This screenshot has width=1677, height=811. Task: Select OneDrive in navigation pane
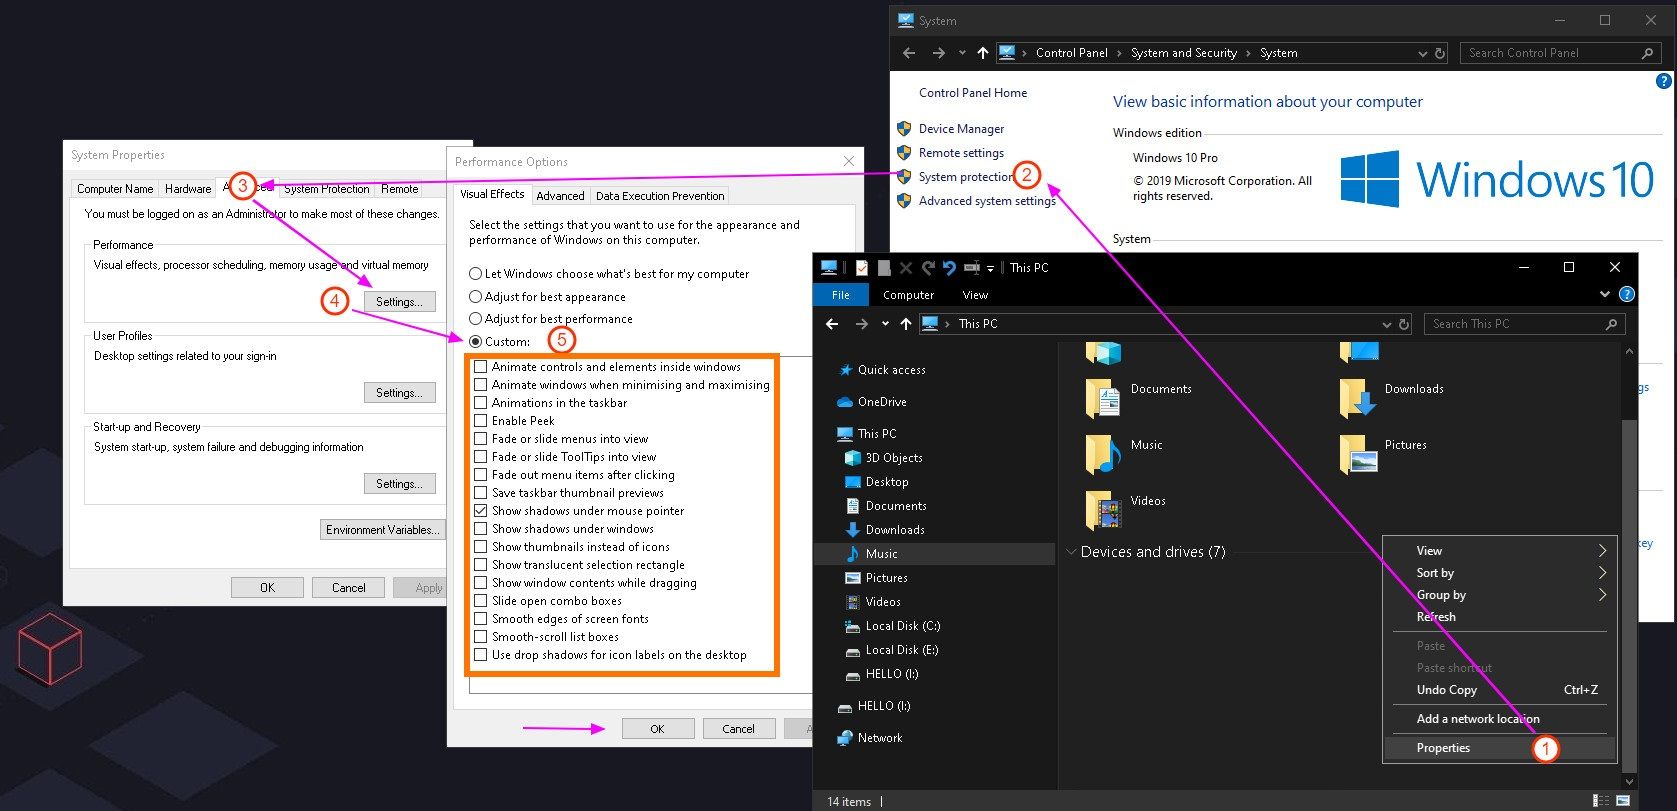(882, 402)
